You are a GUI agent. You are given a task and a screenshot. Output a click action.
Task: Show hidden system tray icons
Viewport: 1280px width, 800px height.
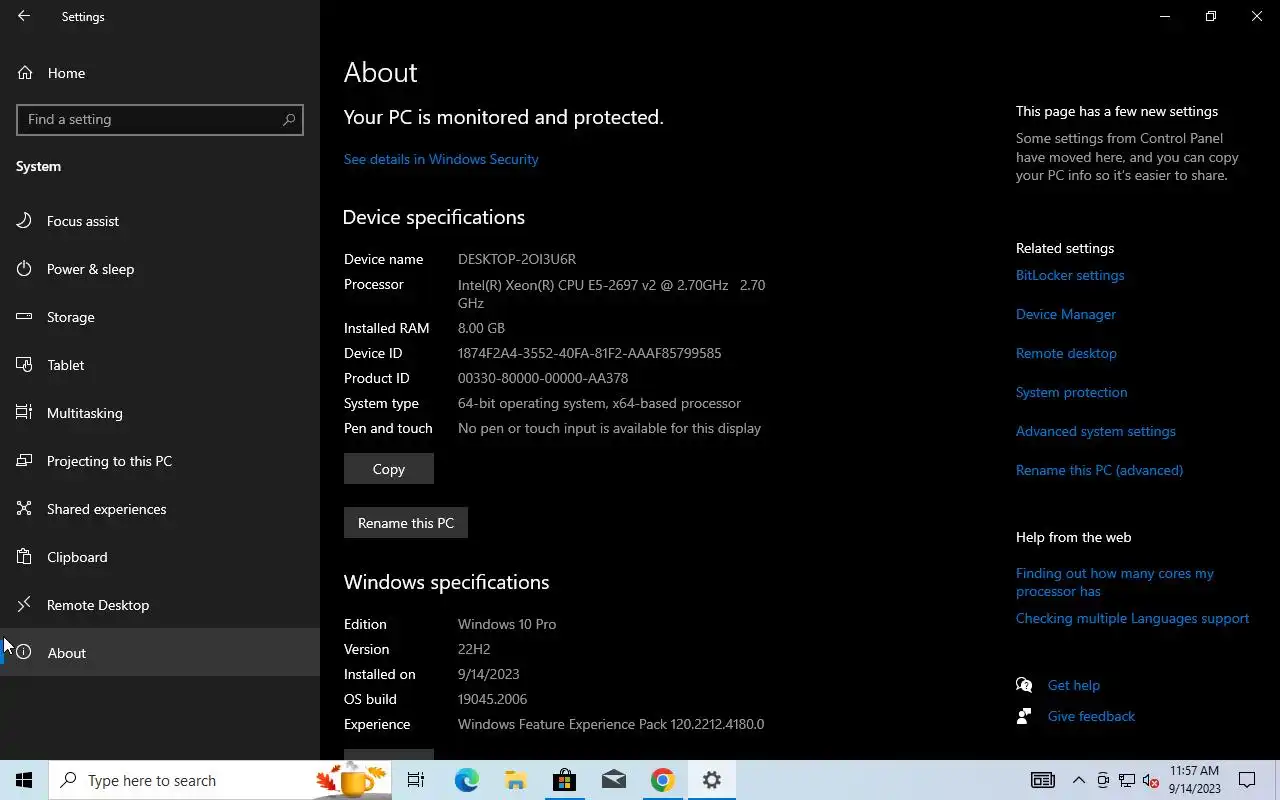click(1079, 780)
